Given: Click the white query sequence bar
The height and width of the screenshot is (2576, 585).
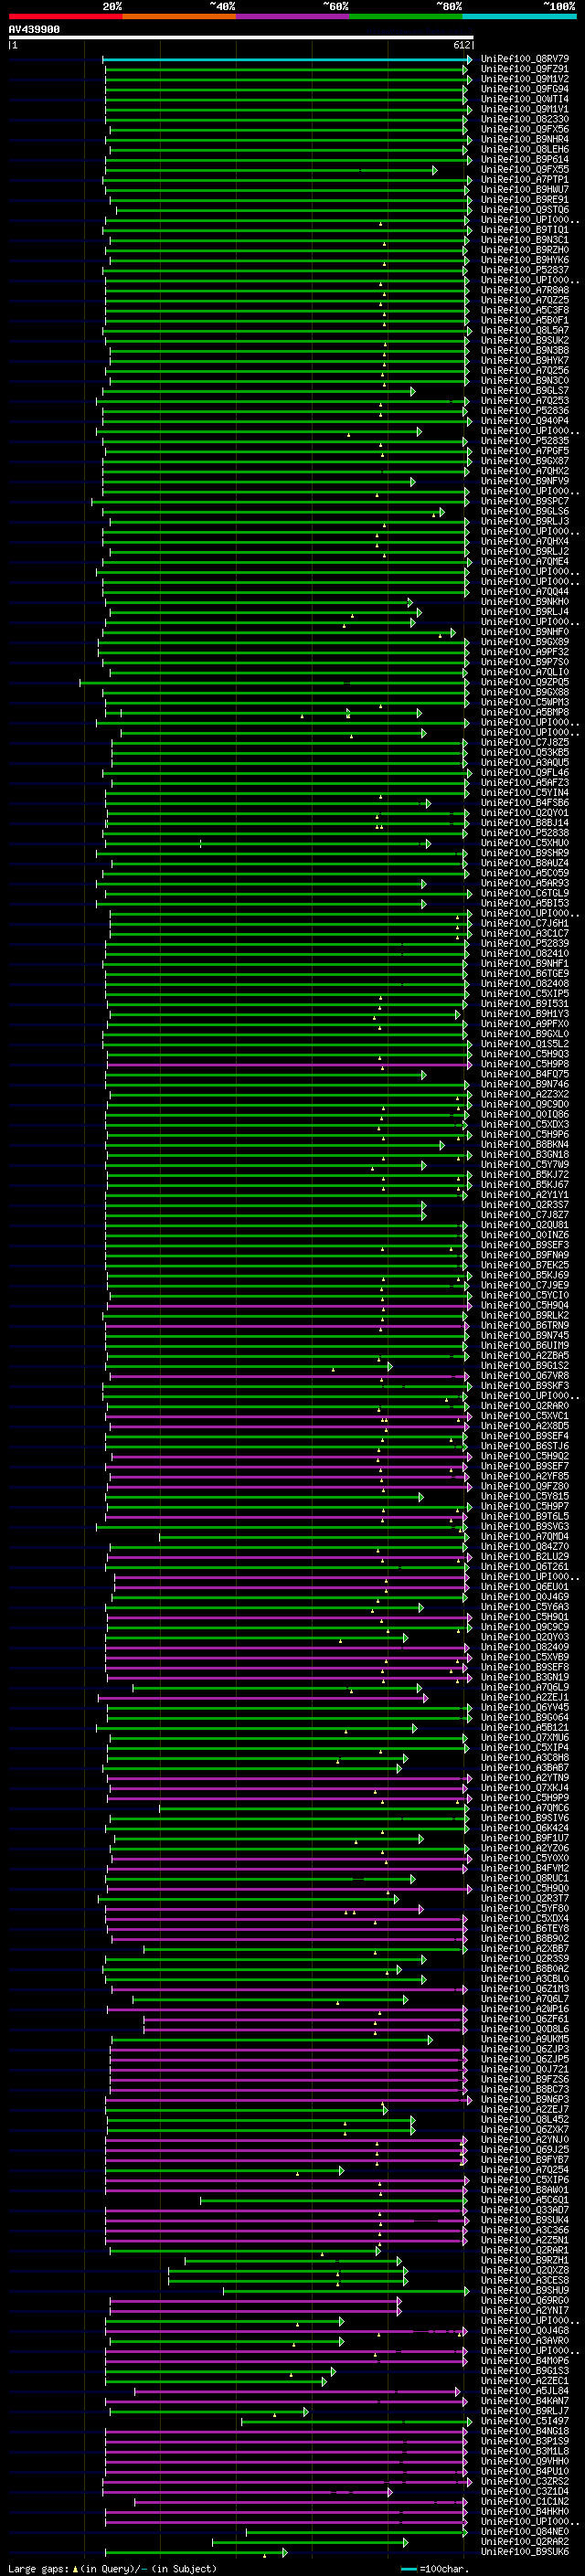Looking at the screenshot, I should pos(240,38).
